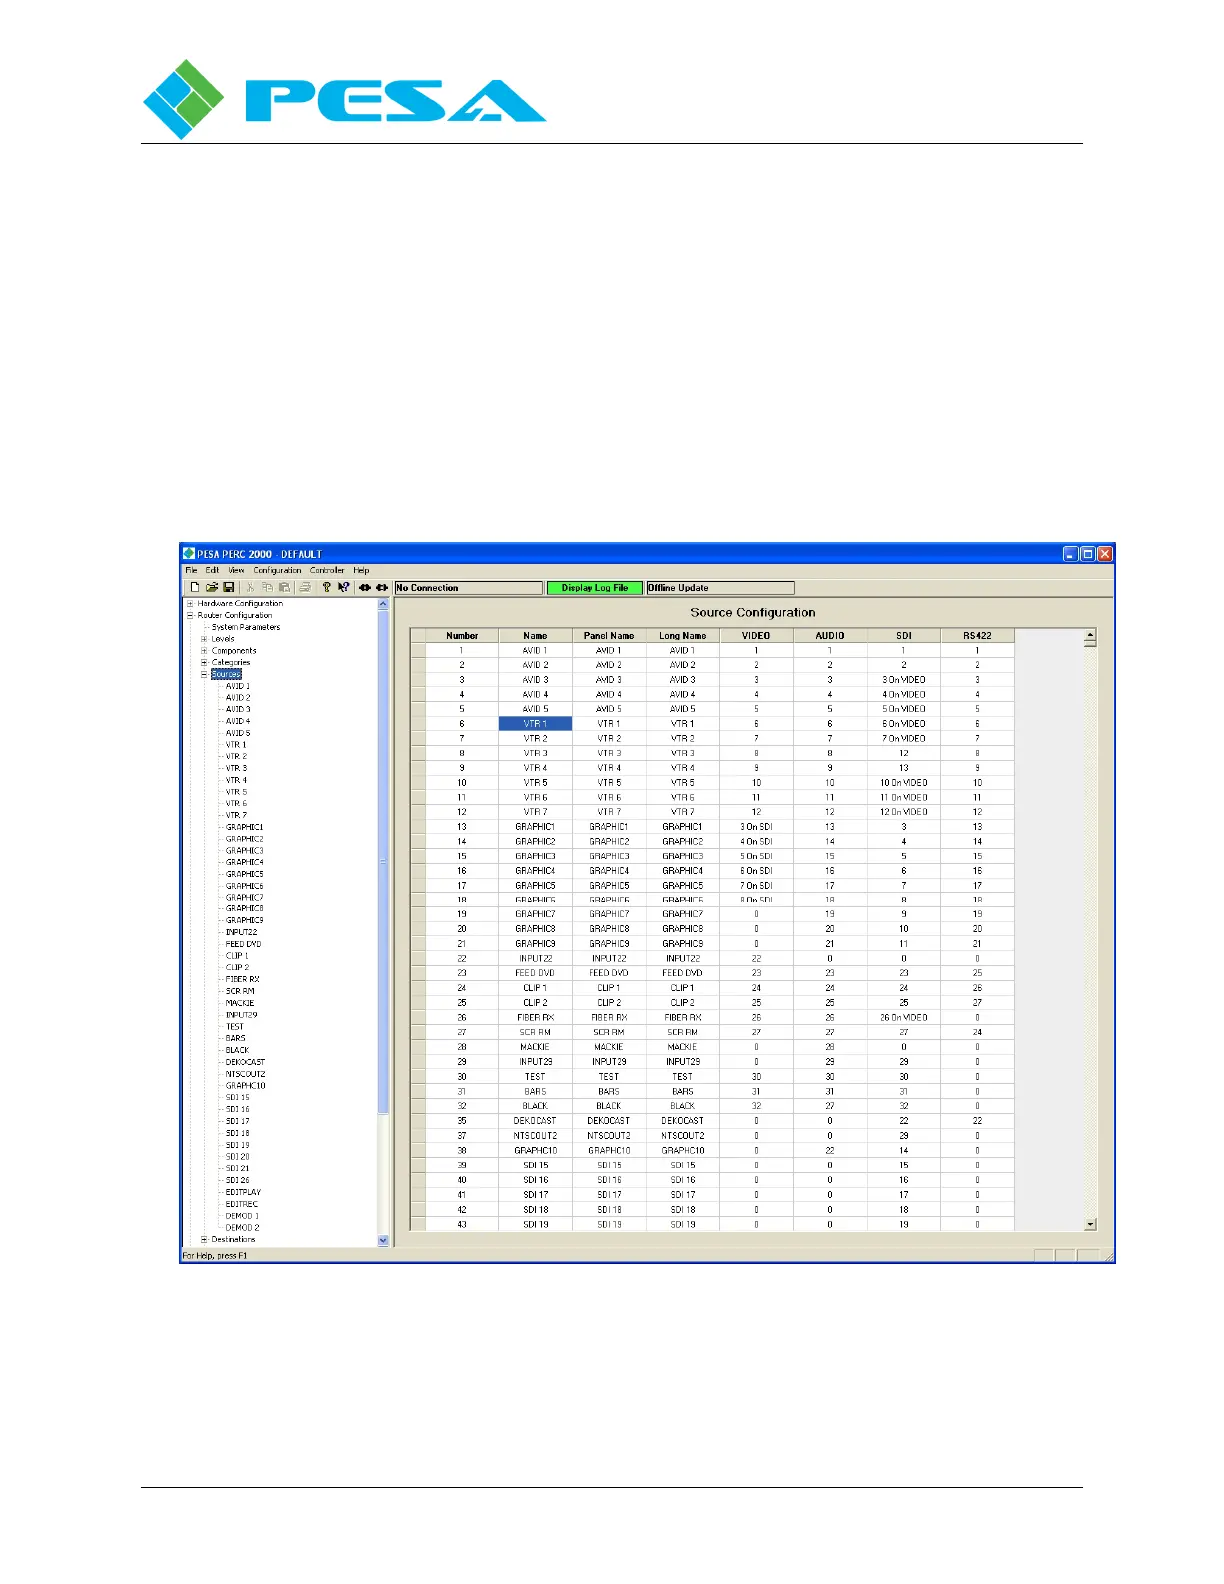Click the '3 On VIDEO' SDI cell
The height and width of the screenshot is (1584, 1224).
click(904, 680)
